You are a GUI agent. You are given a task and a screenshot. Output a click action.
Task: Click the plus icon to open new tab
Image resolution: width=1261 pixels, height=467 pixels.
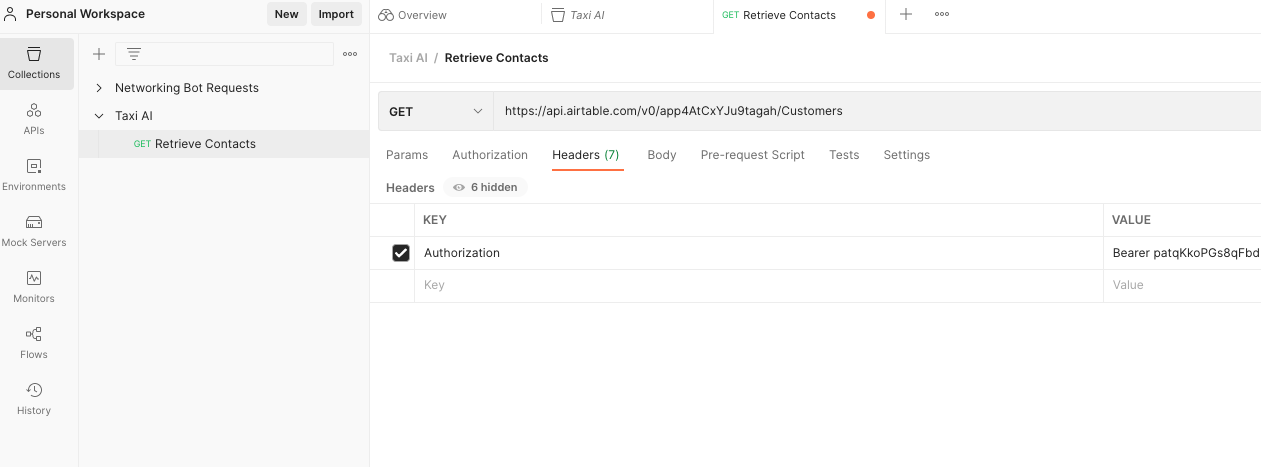coord(906,14)
